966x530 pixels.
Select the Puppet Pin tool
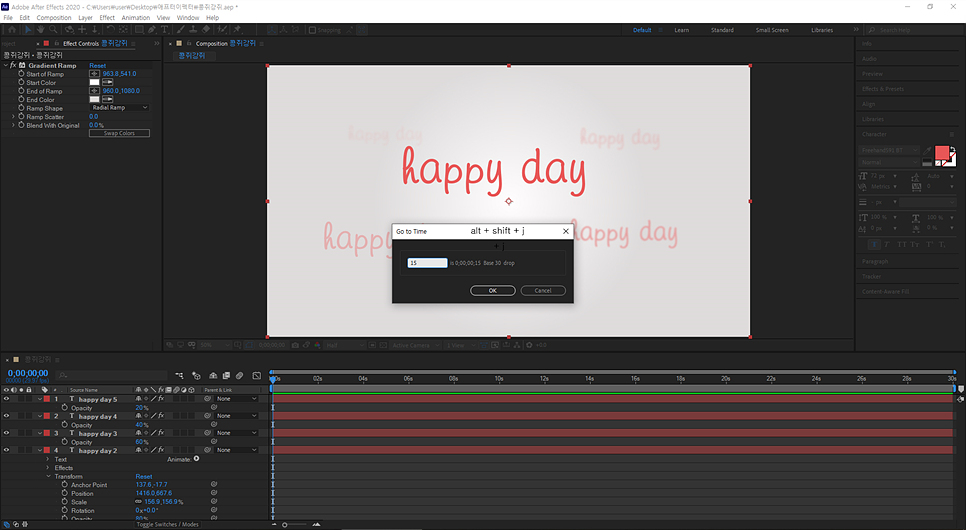coord(237,30)
